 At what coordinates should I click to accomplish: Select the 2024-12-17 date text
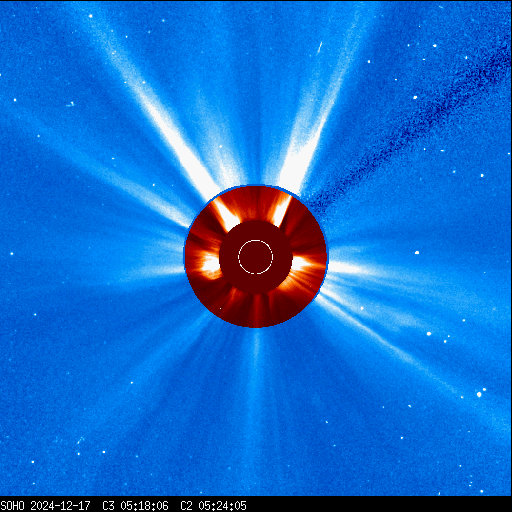coord(61,506)
